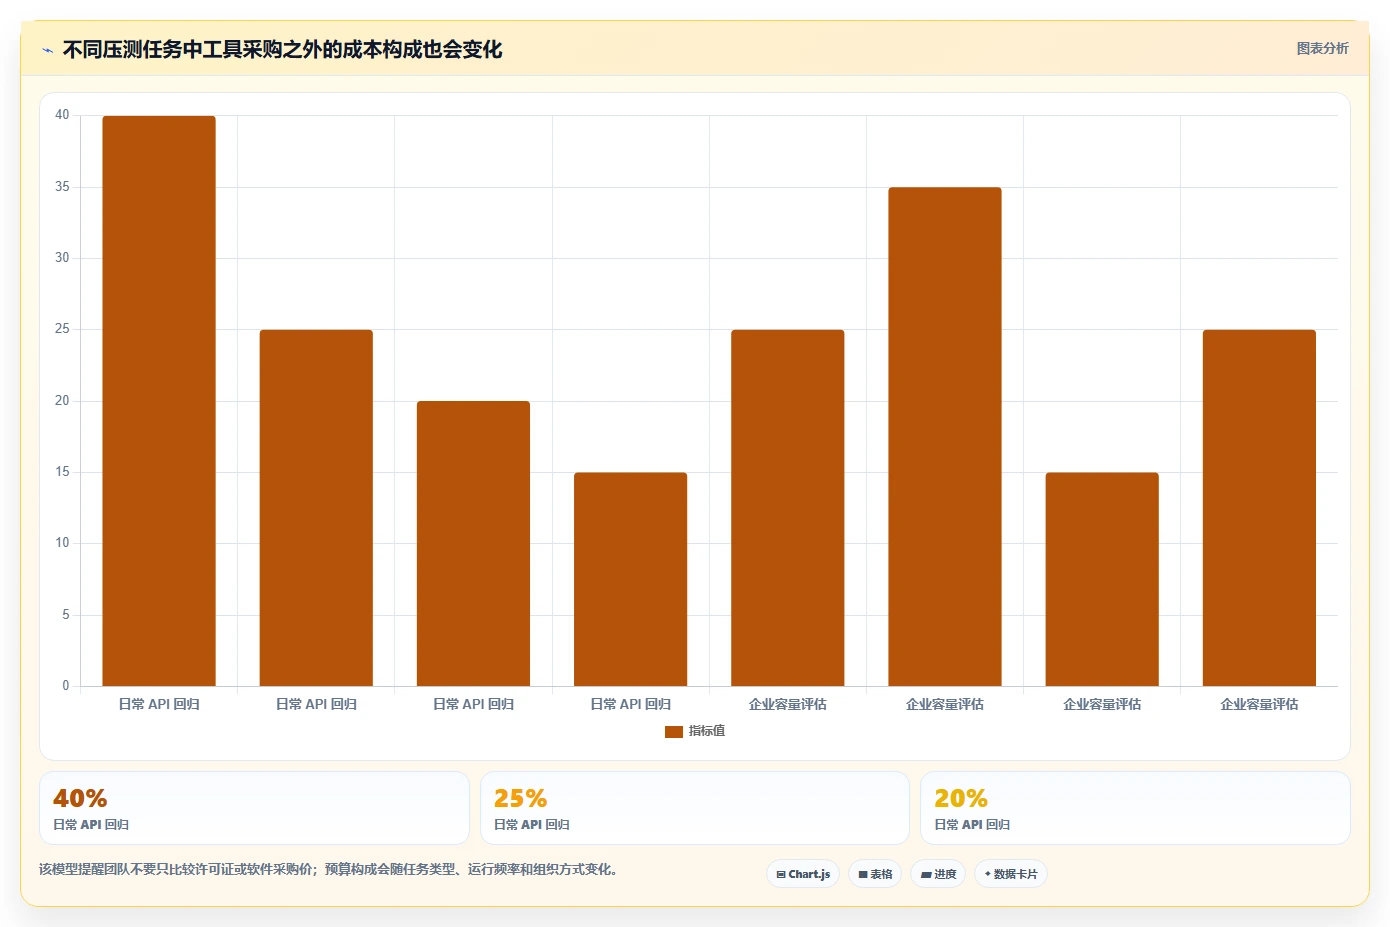The width and height of the screenshot is (1390, 927).
Task: Click the y-axis tick label 10
Action: click(x=62, y=543)
